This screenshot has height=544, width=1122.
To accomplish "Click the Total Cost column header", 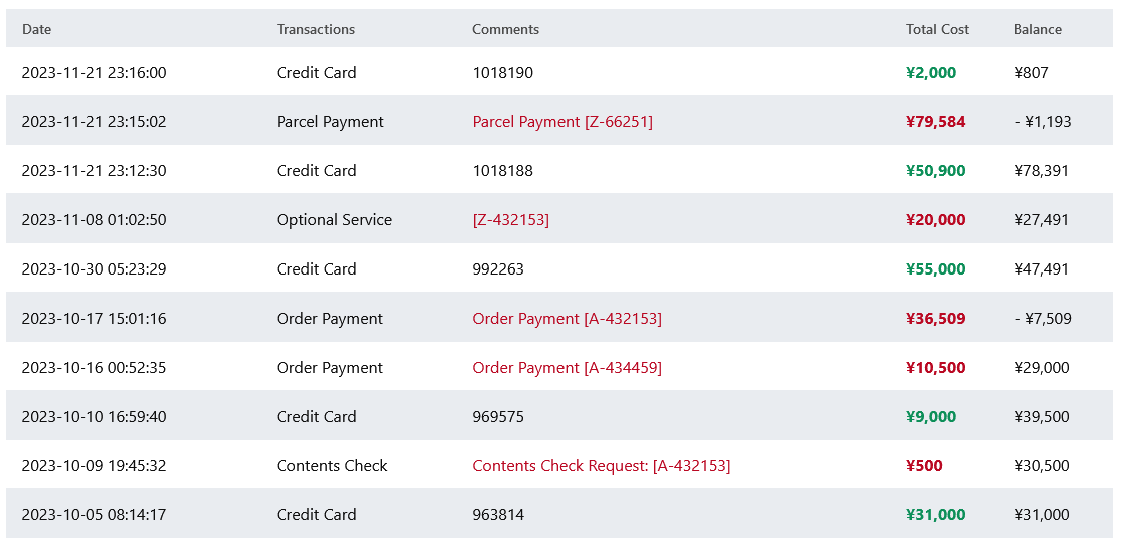I will tap(937, 30).
